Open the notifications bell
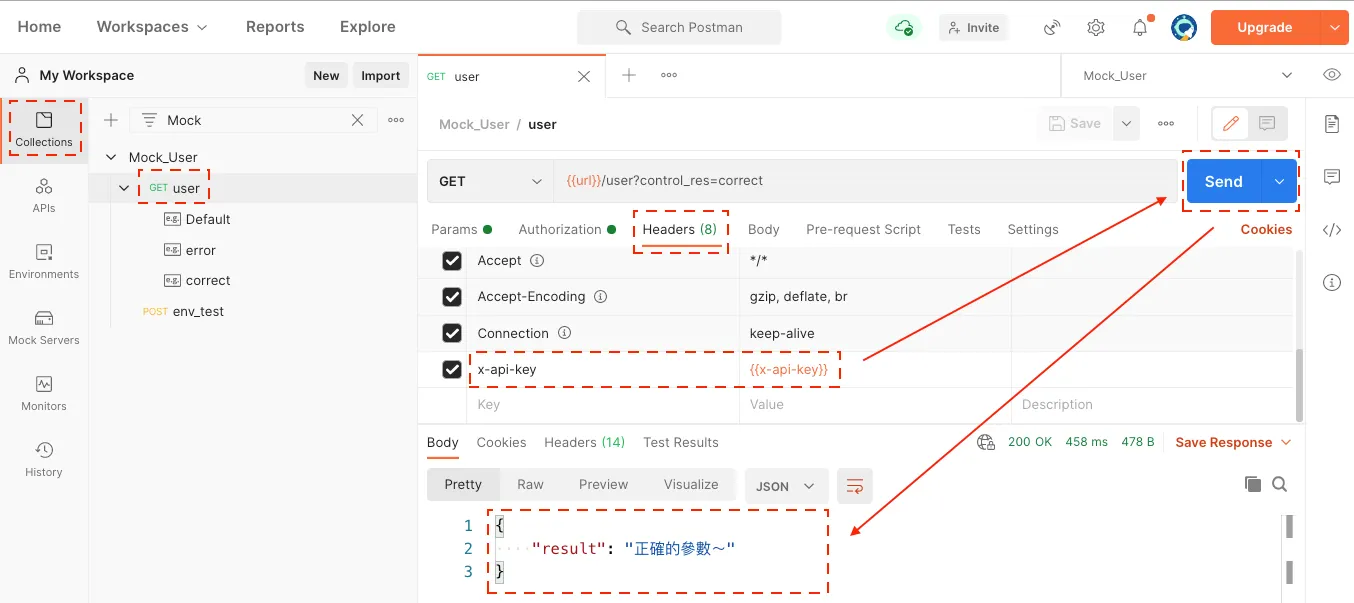Viewport: 1354px width, 603px height. point(1140,28)
